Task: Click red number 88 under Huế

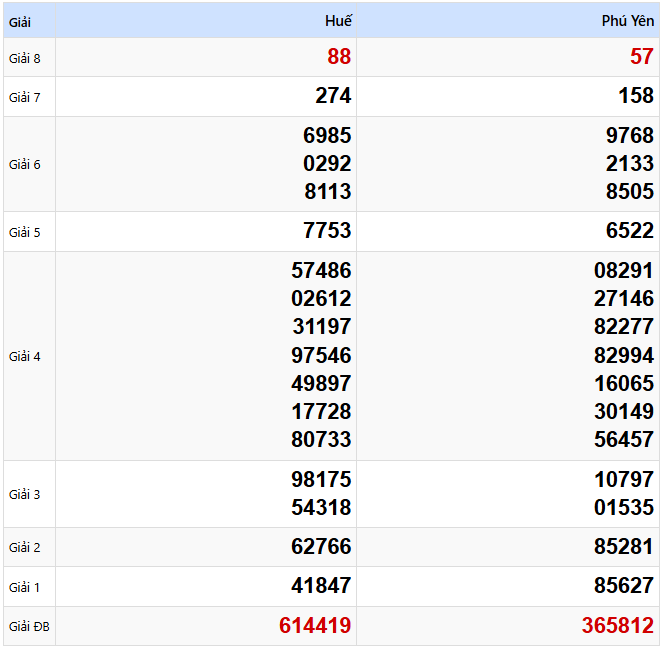Action: (x=339, y=57)
